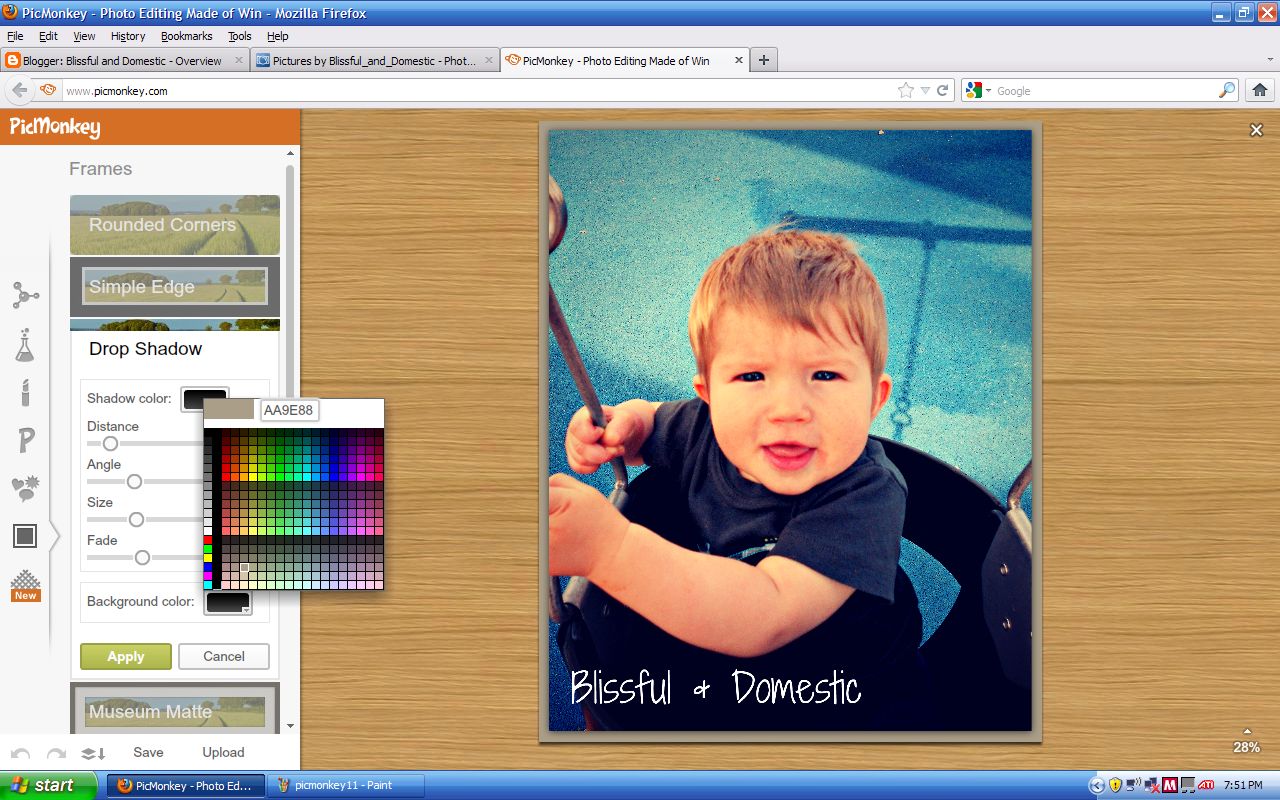
Task: Click the Distance slider handle
Action: [x=111, y=443]
